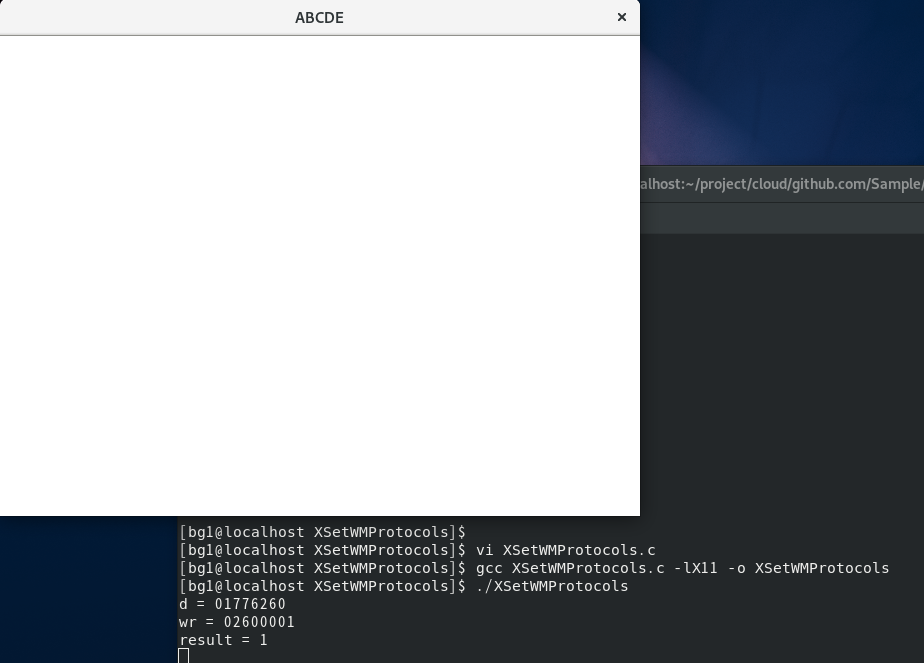Click the 'result = 1' output line

tap(223, 640)
